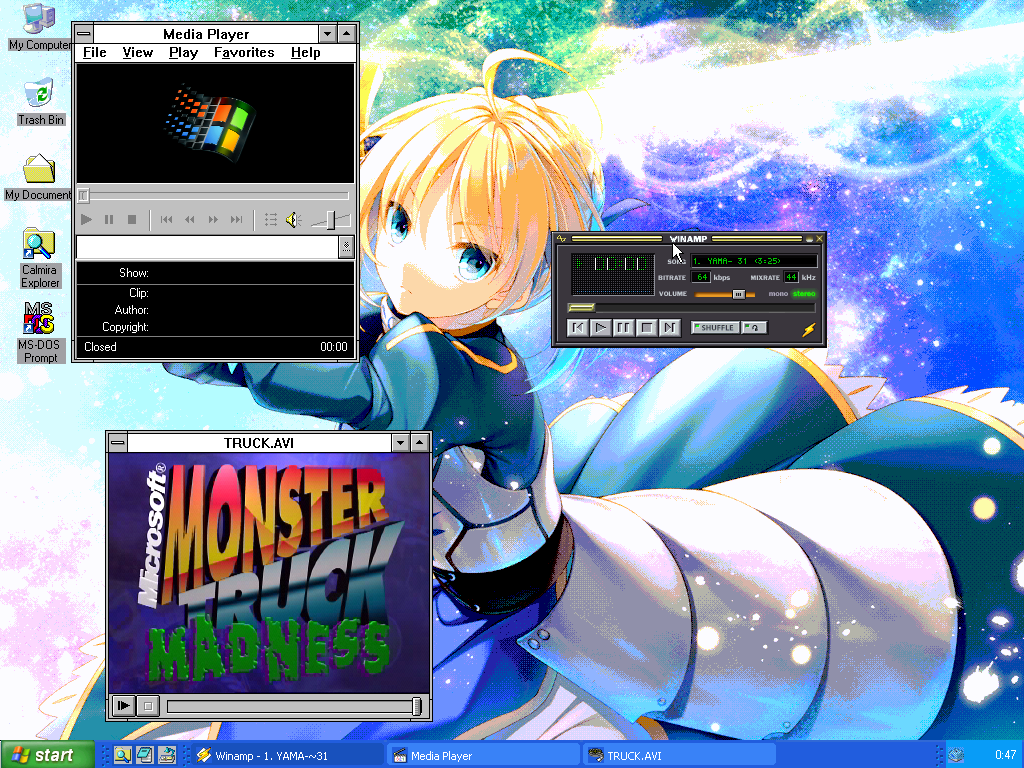
Task: Open TRUCK.AVI window control menu
Action: click(118, 443)
